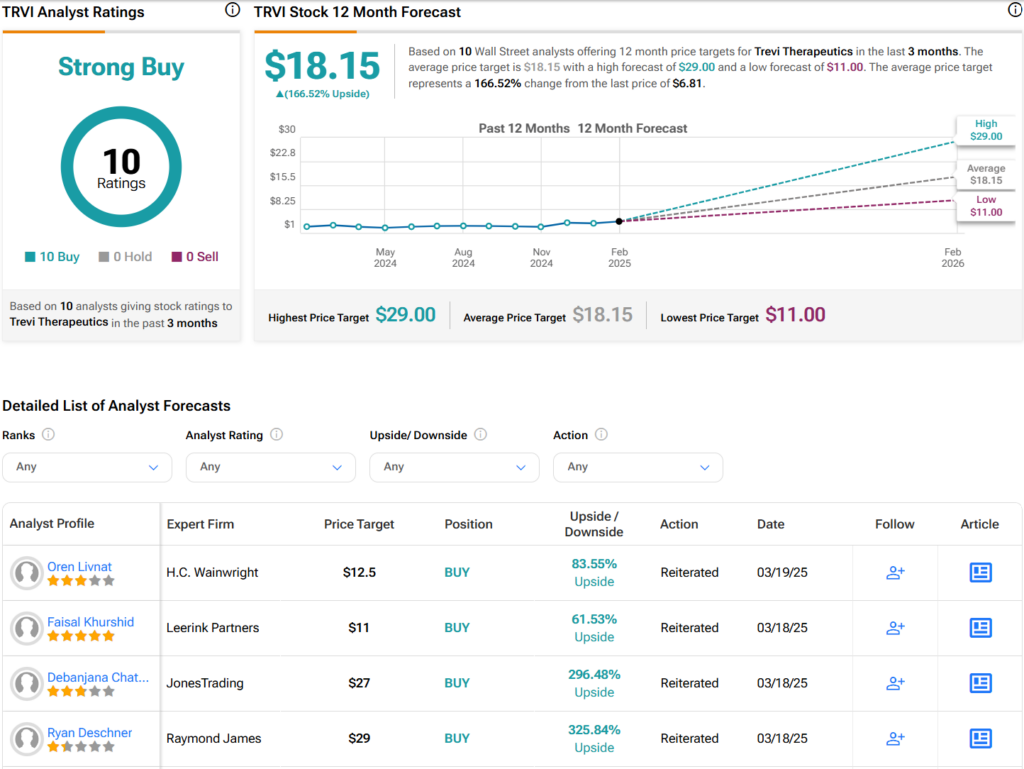The height and width of the screenshot is (769, 1024).
Task: Click the High $29.00 forecast label
Action: 985,130
